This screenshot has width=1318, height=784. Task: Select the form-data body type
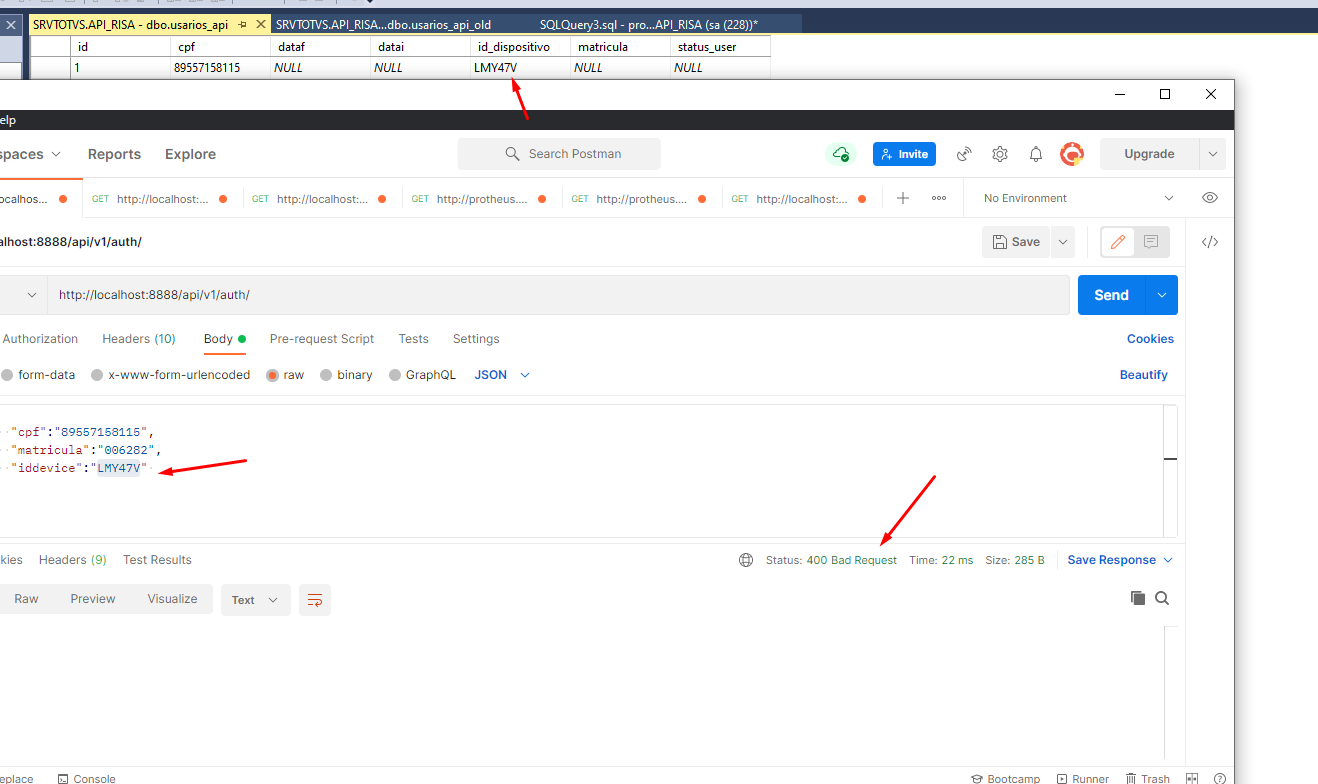tap(39, 375)
